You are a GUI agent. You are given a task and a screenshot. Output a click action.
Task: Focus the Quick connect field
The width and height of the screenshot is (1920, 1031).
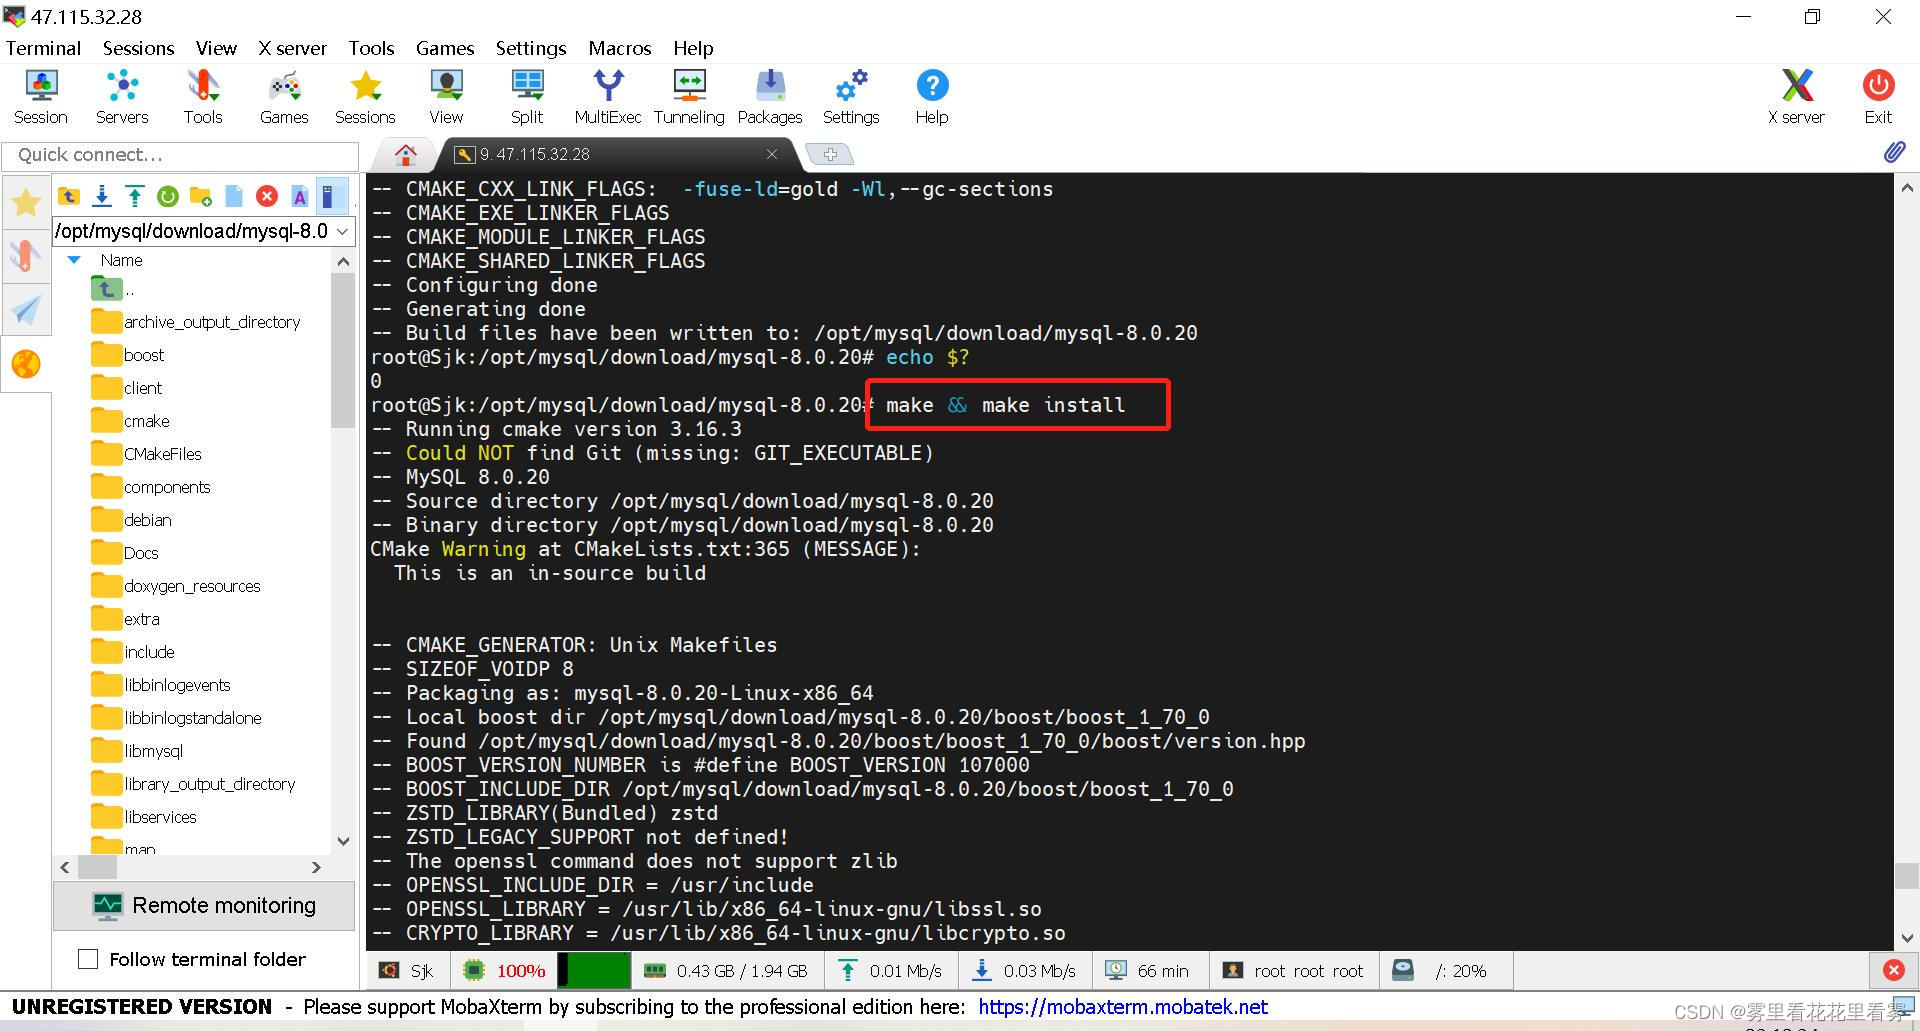click(180, 155)
